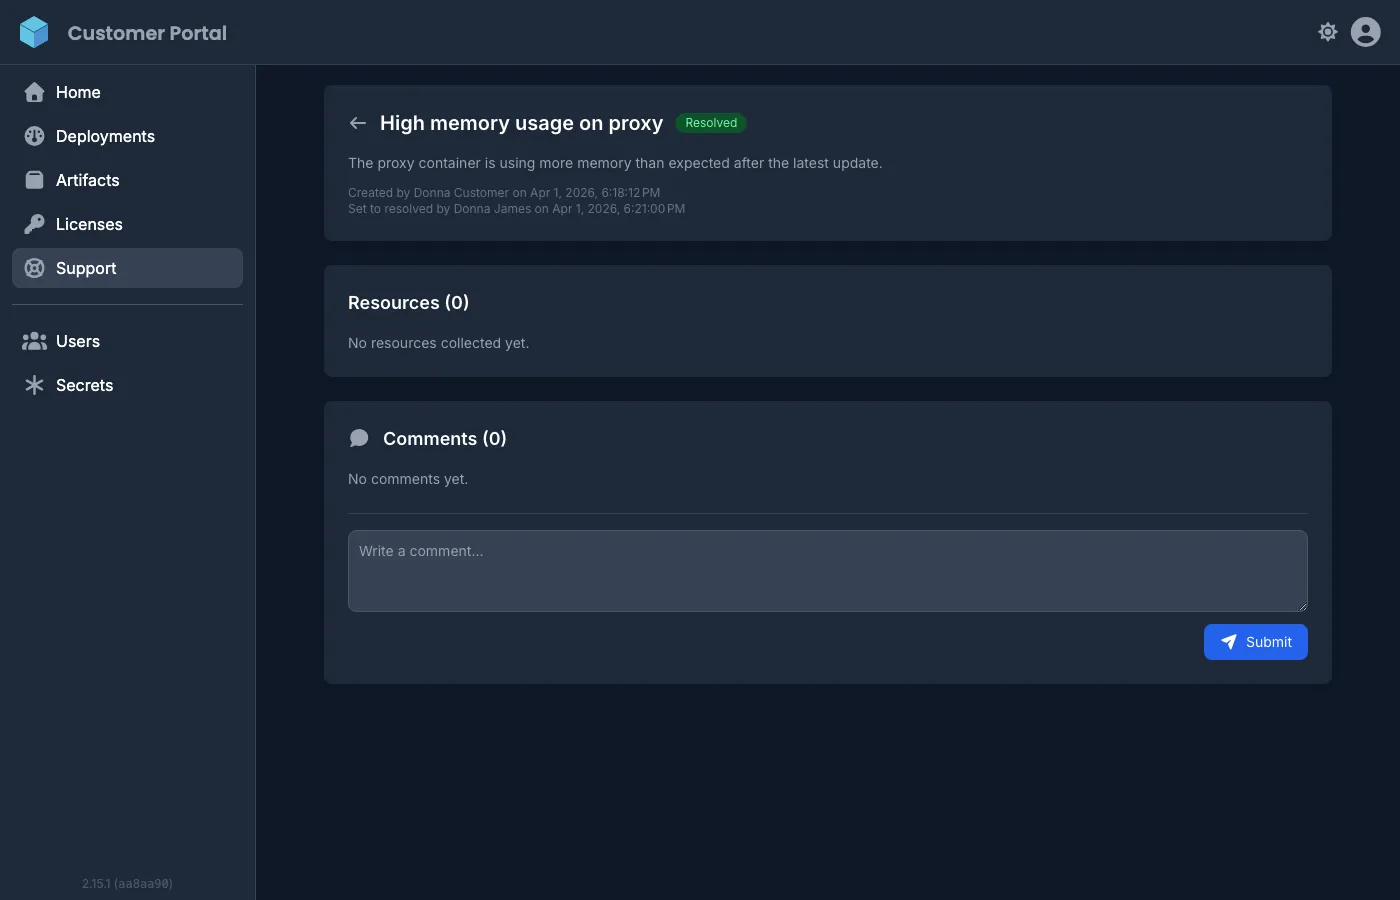Click the Customer Portal cube logo
Viewport: 1400px width, 900px height.
pos(34,31)
